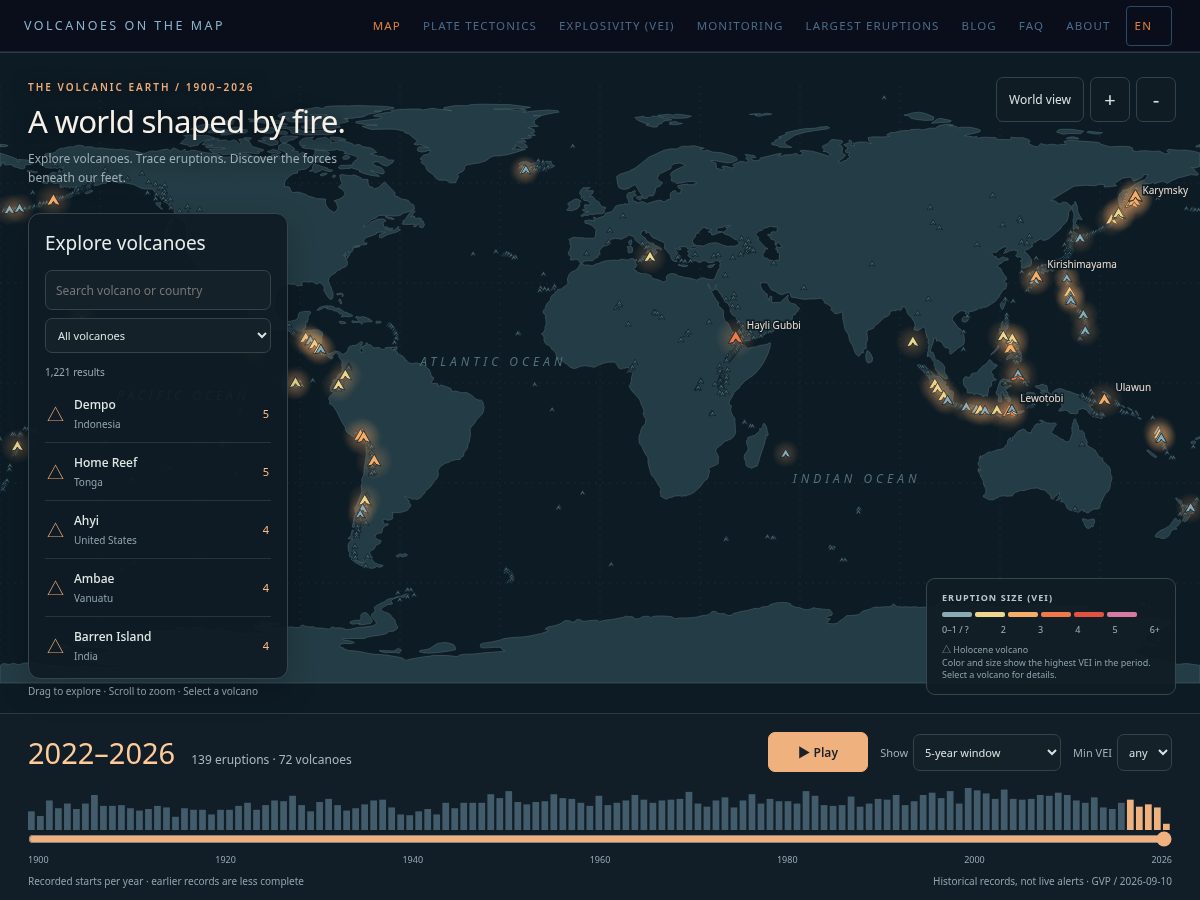
Task: Click the 2000 timeline label
Action: click(x=974, y=860)
